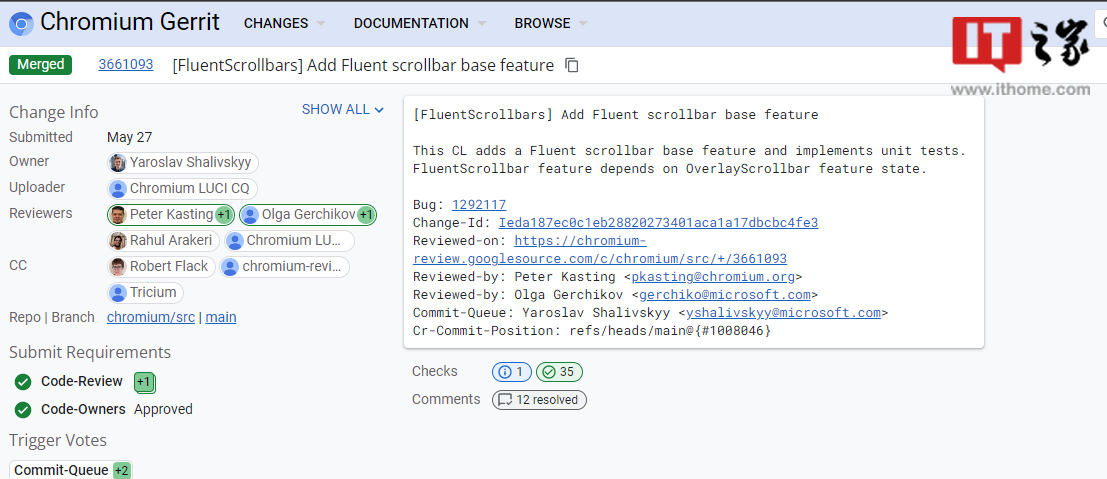This screenshot has width=1107, height=479.
Task: Click Yaroslav Shalivskyy's owner avatar
Action: tap(118, 162)
